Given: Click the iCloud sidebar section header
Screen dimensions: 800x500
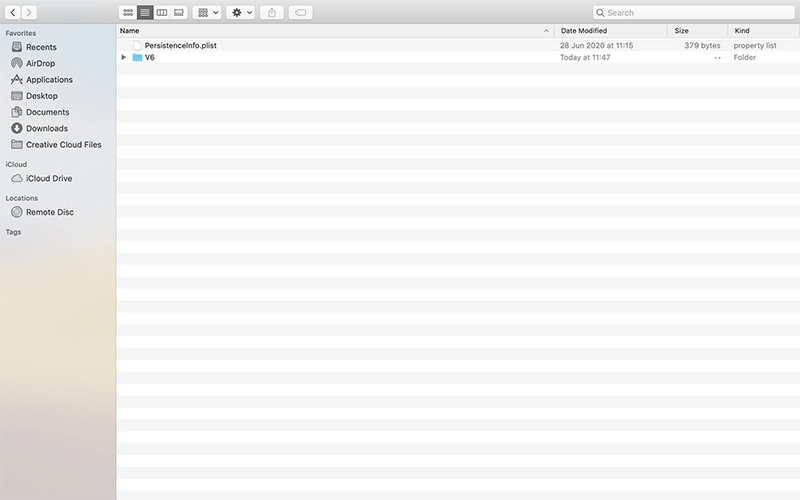Looking at the screenshot, I should (x=16, y=164).
